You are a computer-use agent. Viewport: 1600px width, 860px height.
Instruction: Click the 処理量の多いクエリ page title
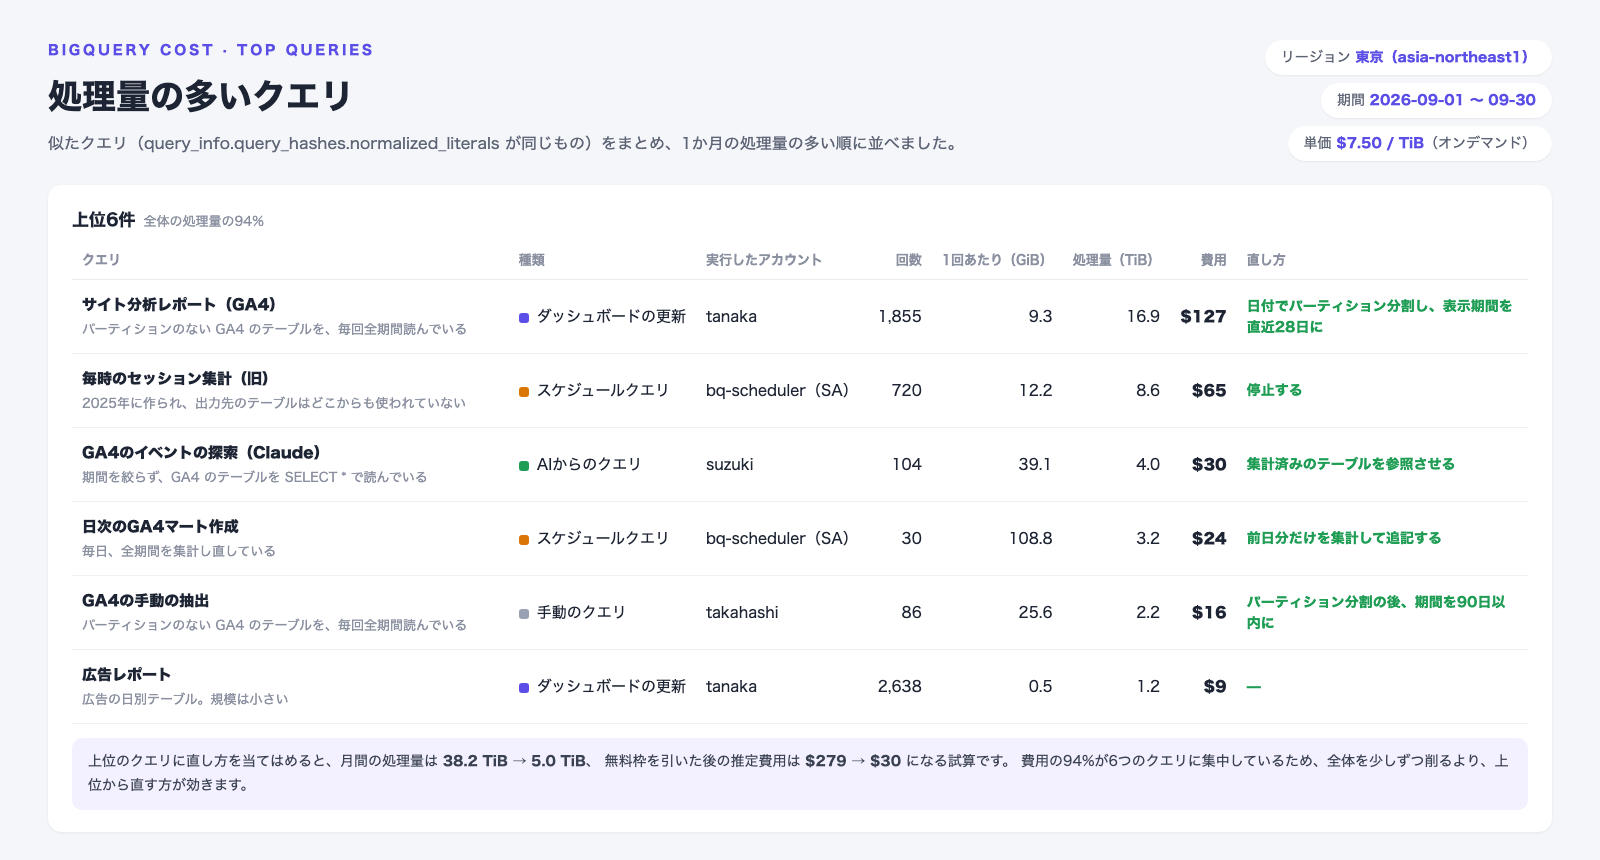pyautogui.click(x=200, y=96)
